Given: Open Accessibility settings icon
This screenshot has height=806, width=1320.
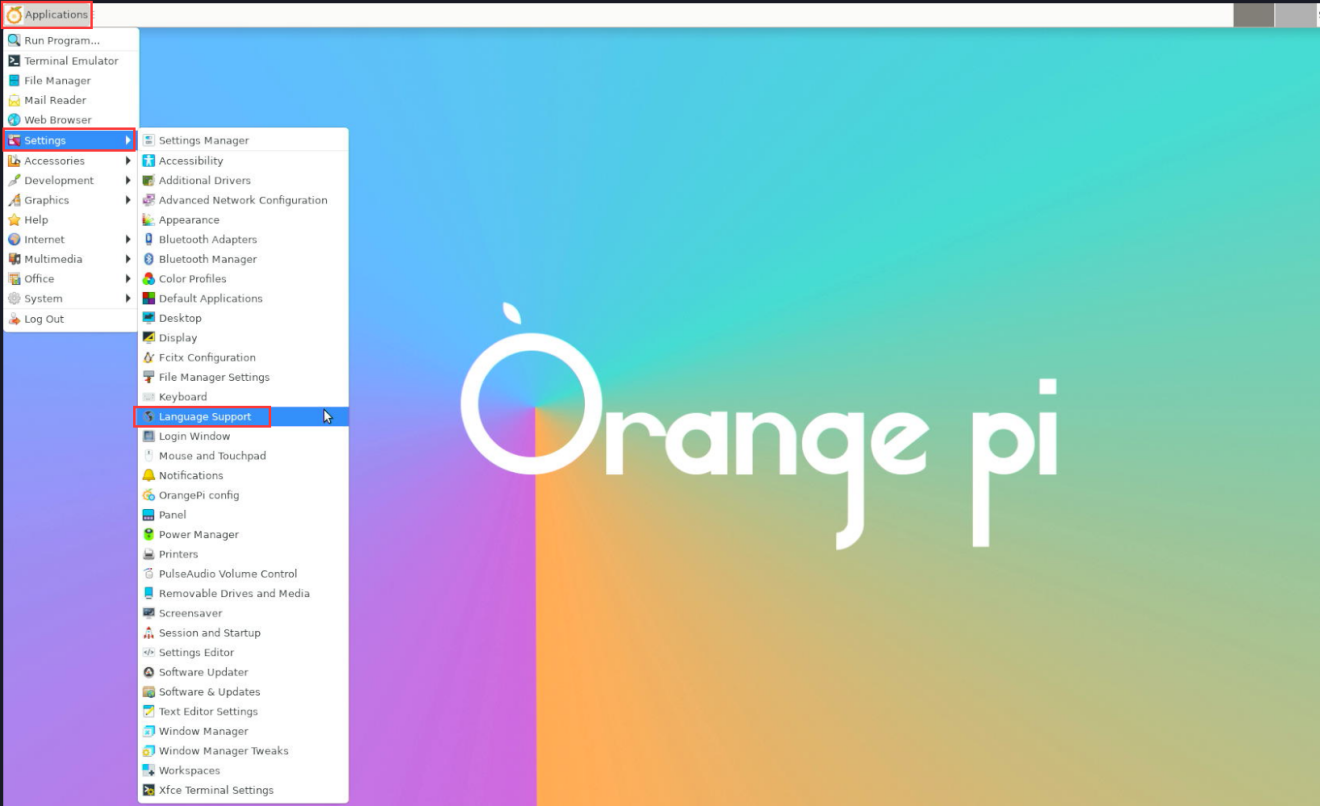Looking at the screenshot, I should pyautogui.click(x=149, y=161).
